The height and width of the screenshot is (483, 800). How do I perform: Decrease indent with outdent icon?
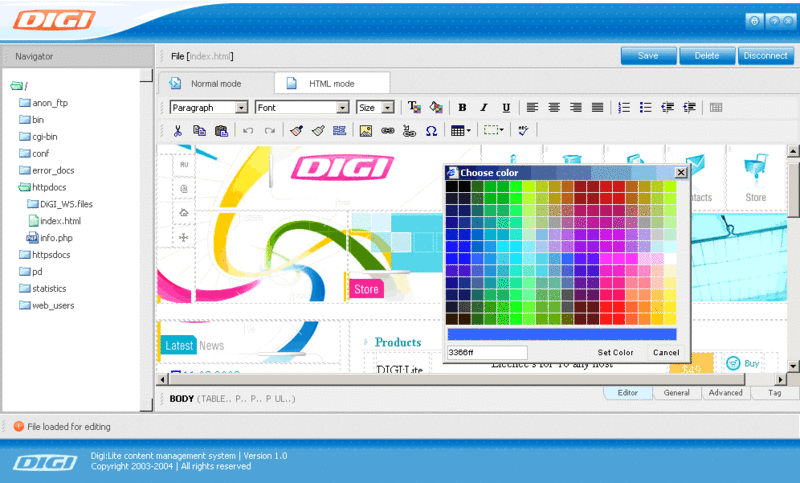coord(667,108)
